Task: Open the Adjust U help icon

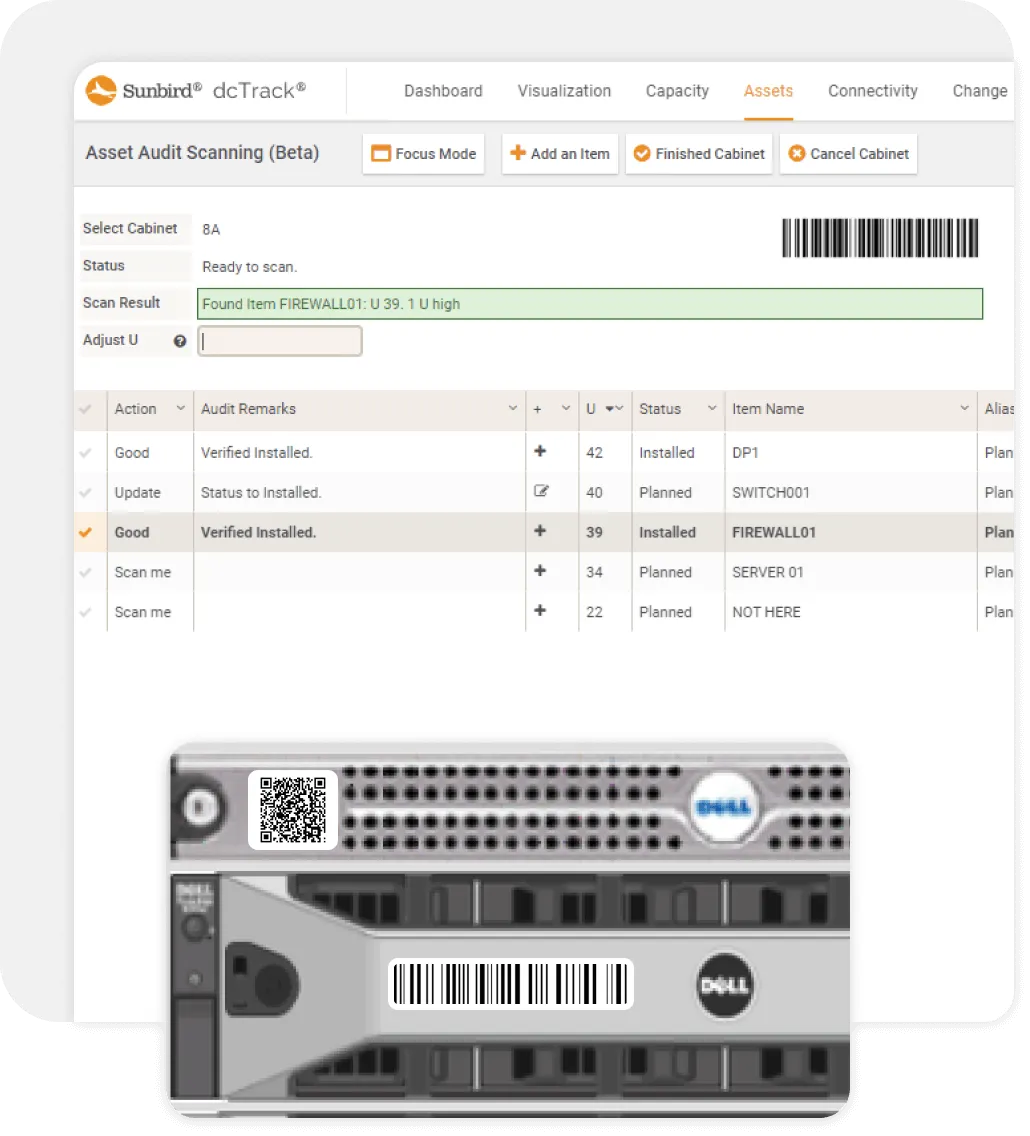Action: [180, 341]
